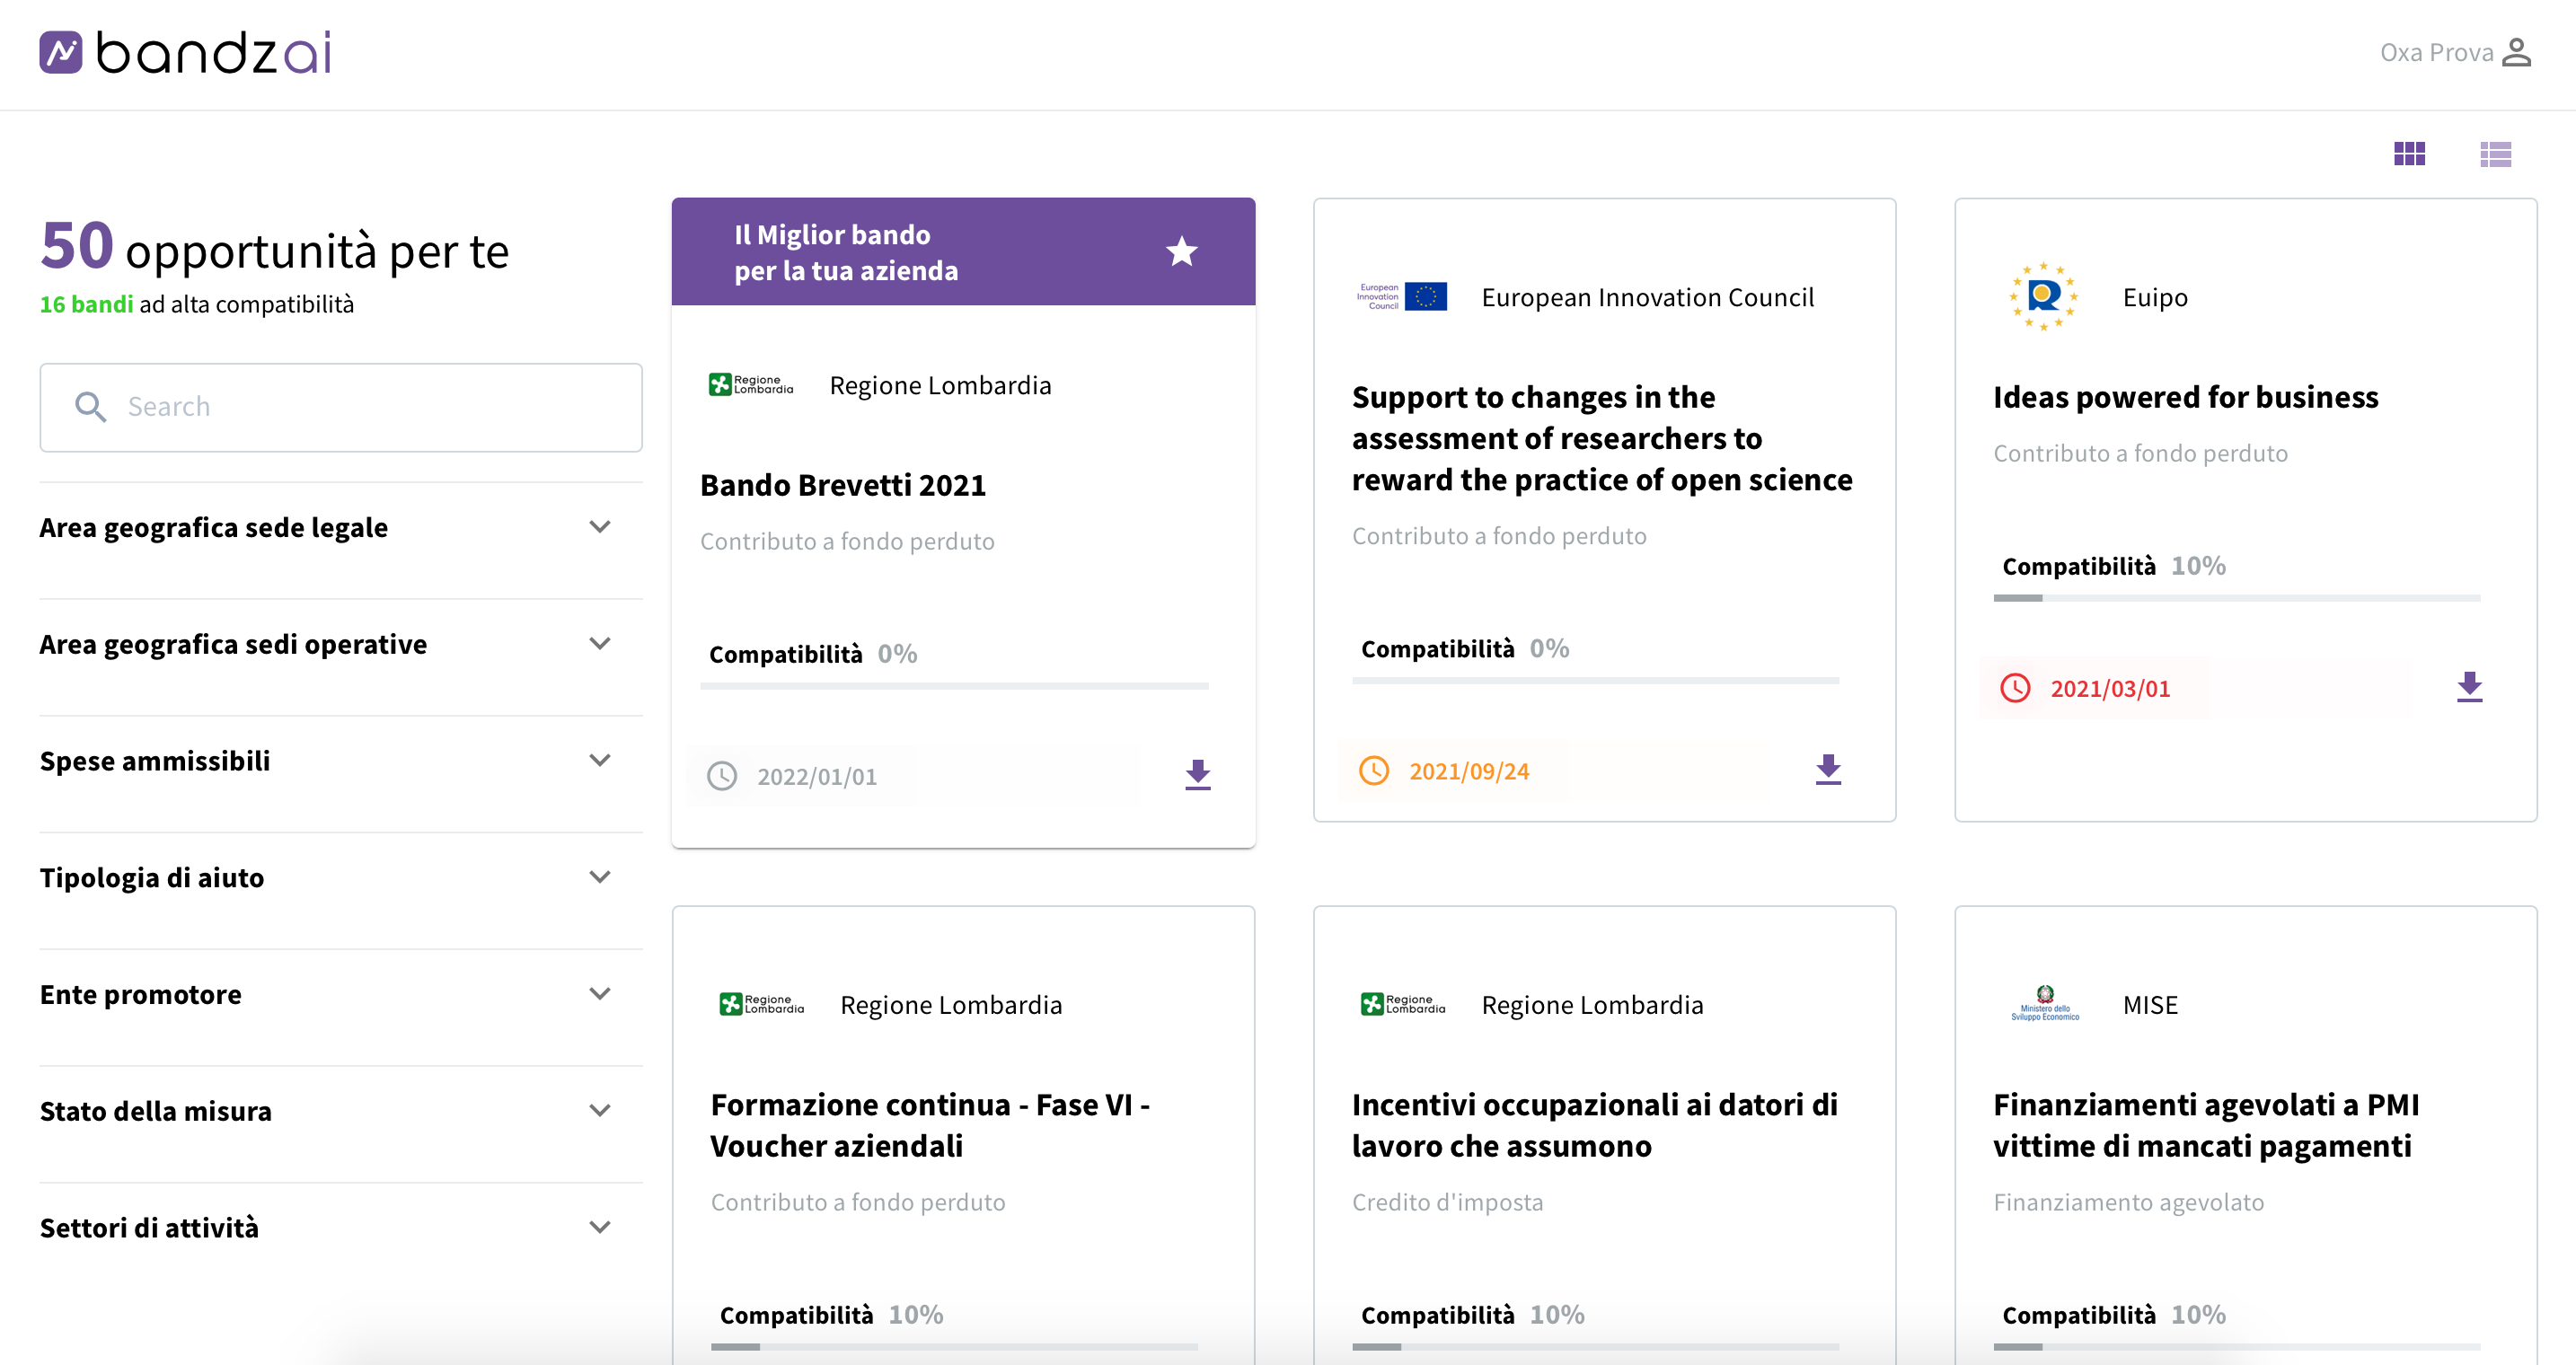Expand the Ente promotore filter
This screenshot has width=2576, height=1365.
pyautogui.click(x=340, y=996)
